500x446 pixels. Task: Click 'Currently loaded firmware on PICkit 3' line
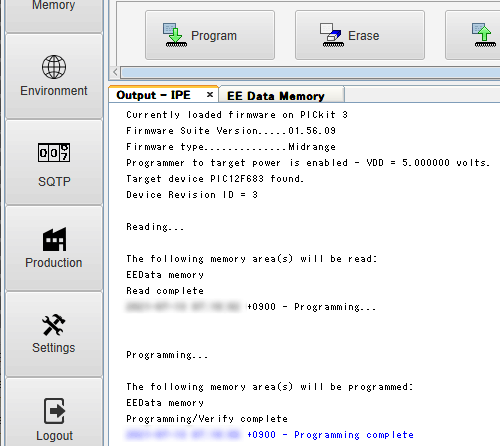[x=237, y=115]
